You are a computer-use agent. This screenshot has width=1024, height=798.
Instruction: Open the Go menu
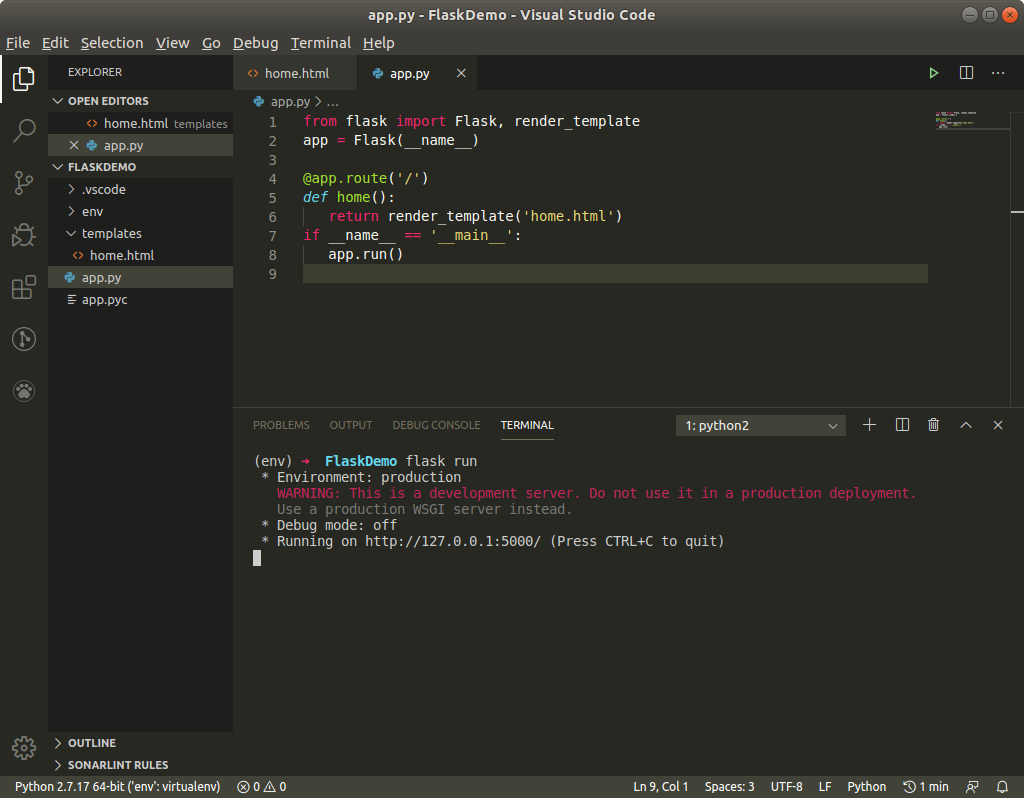tap(211, 43)
